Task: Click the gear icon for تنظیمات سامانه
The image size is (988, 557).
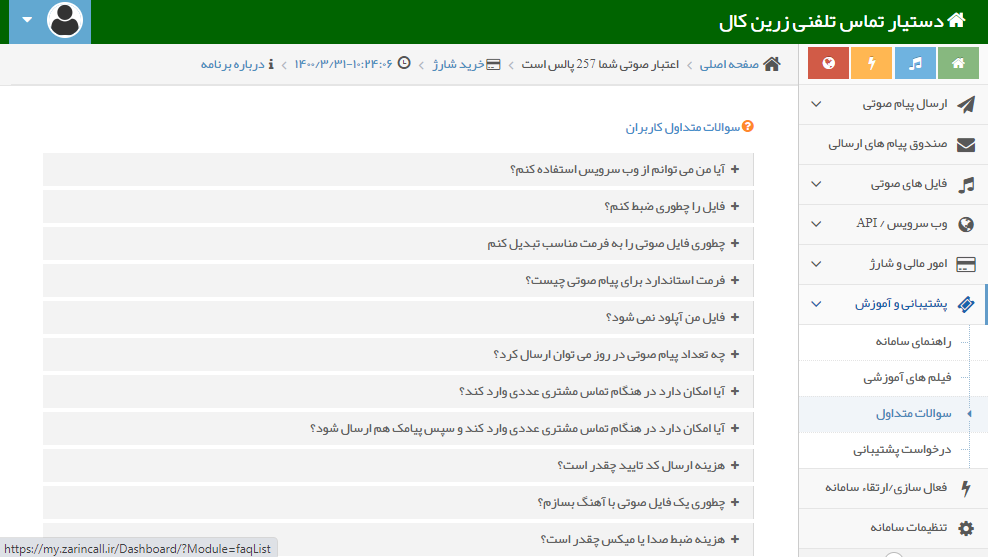Action: (x=966, y=528)
